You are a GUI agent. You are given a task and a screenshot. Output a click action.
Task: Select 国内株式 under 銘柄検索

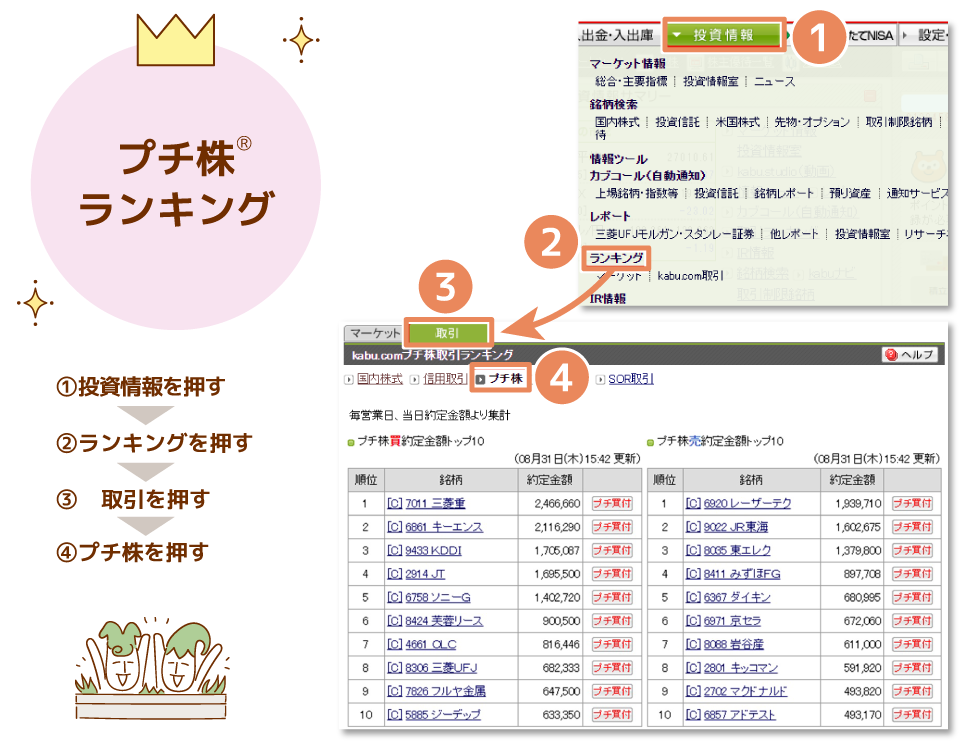pyautogui.click(x=617, y=122)
